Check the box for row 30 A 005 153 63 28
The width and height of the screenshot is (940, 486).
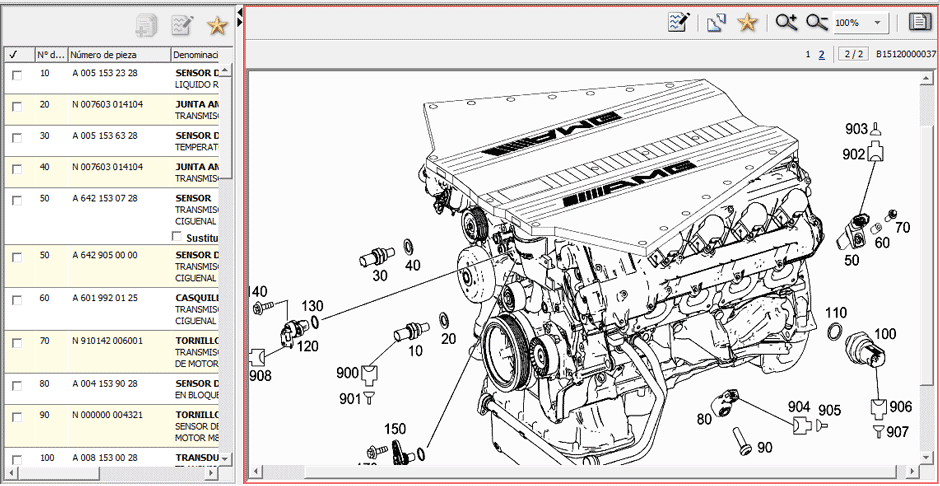[17, 138]
